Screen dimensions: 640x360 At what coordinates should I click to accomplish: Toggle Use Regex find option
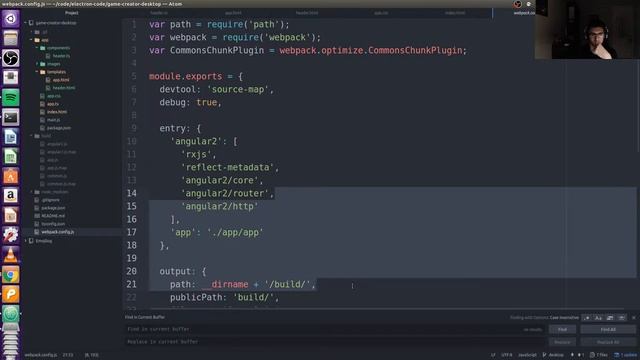587,318
